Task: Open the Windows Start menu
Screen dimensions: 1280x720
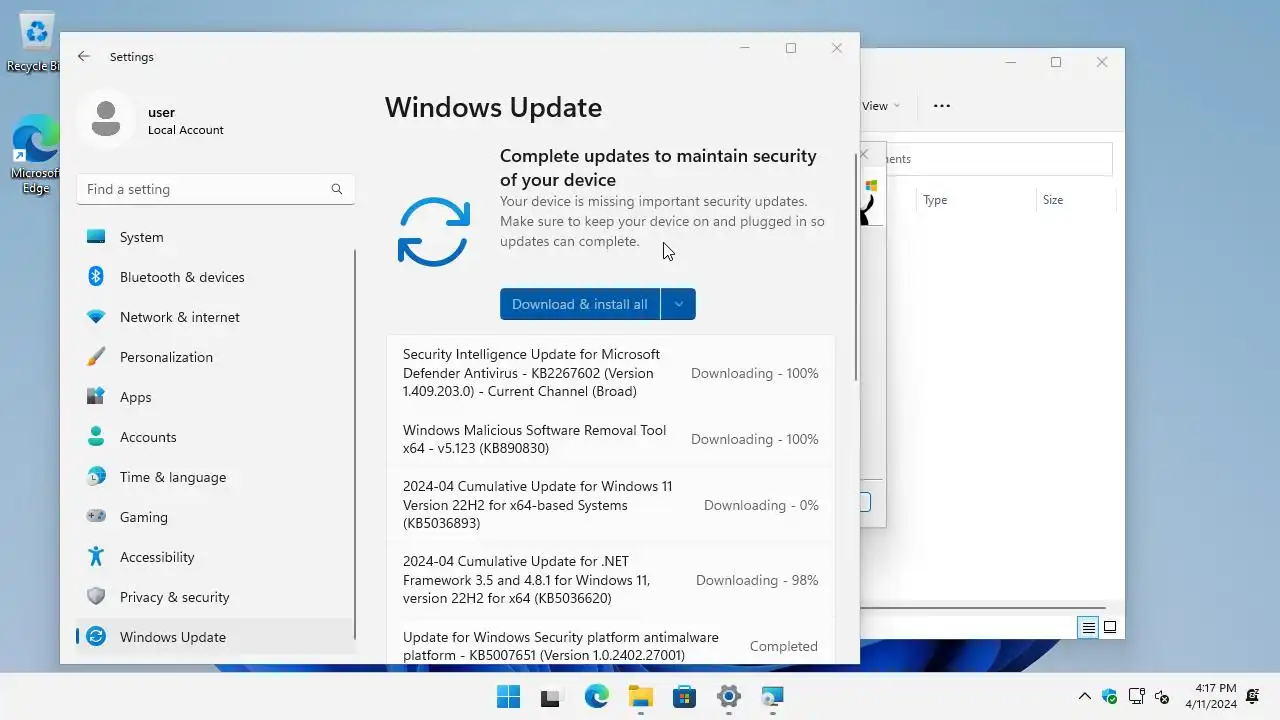Action: (508, 697)
